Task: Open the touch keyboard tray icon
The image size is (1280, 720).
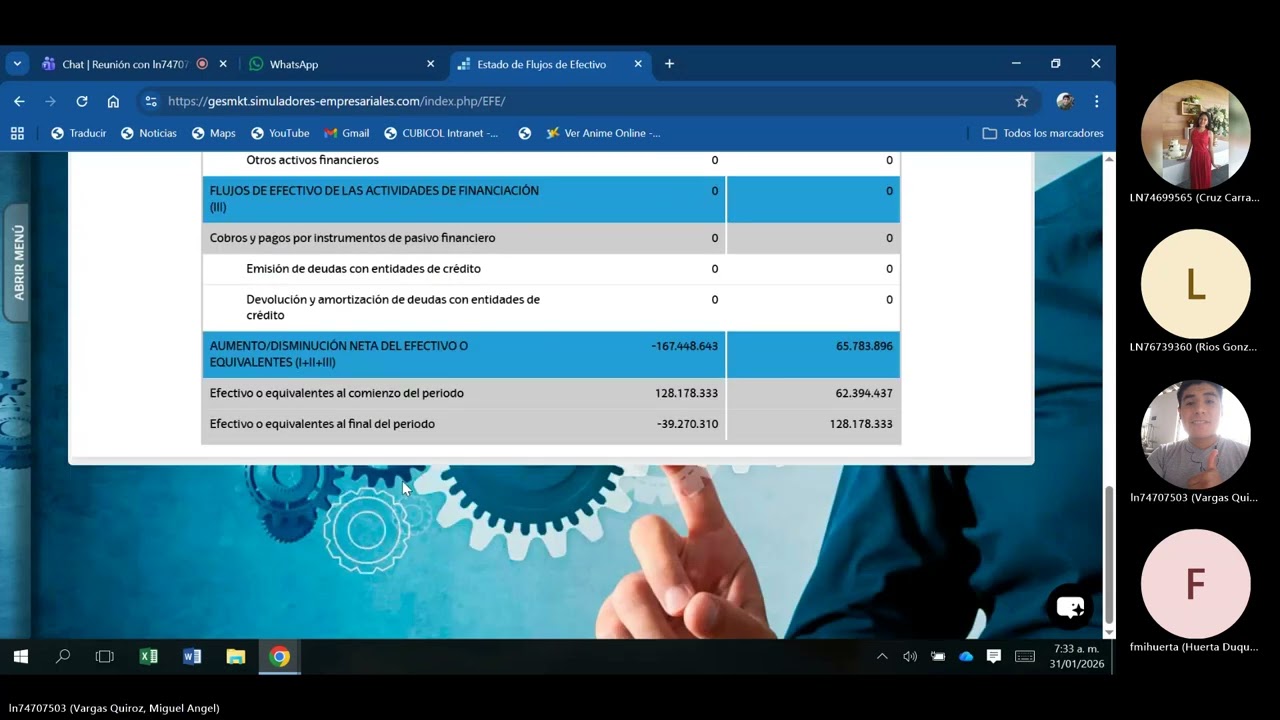Action: (1025, 657)
